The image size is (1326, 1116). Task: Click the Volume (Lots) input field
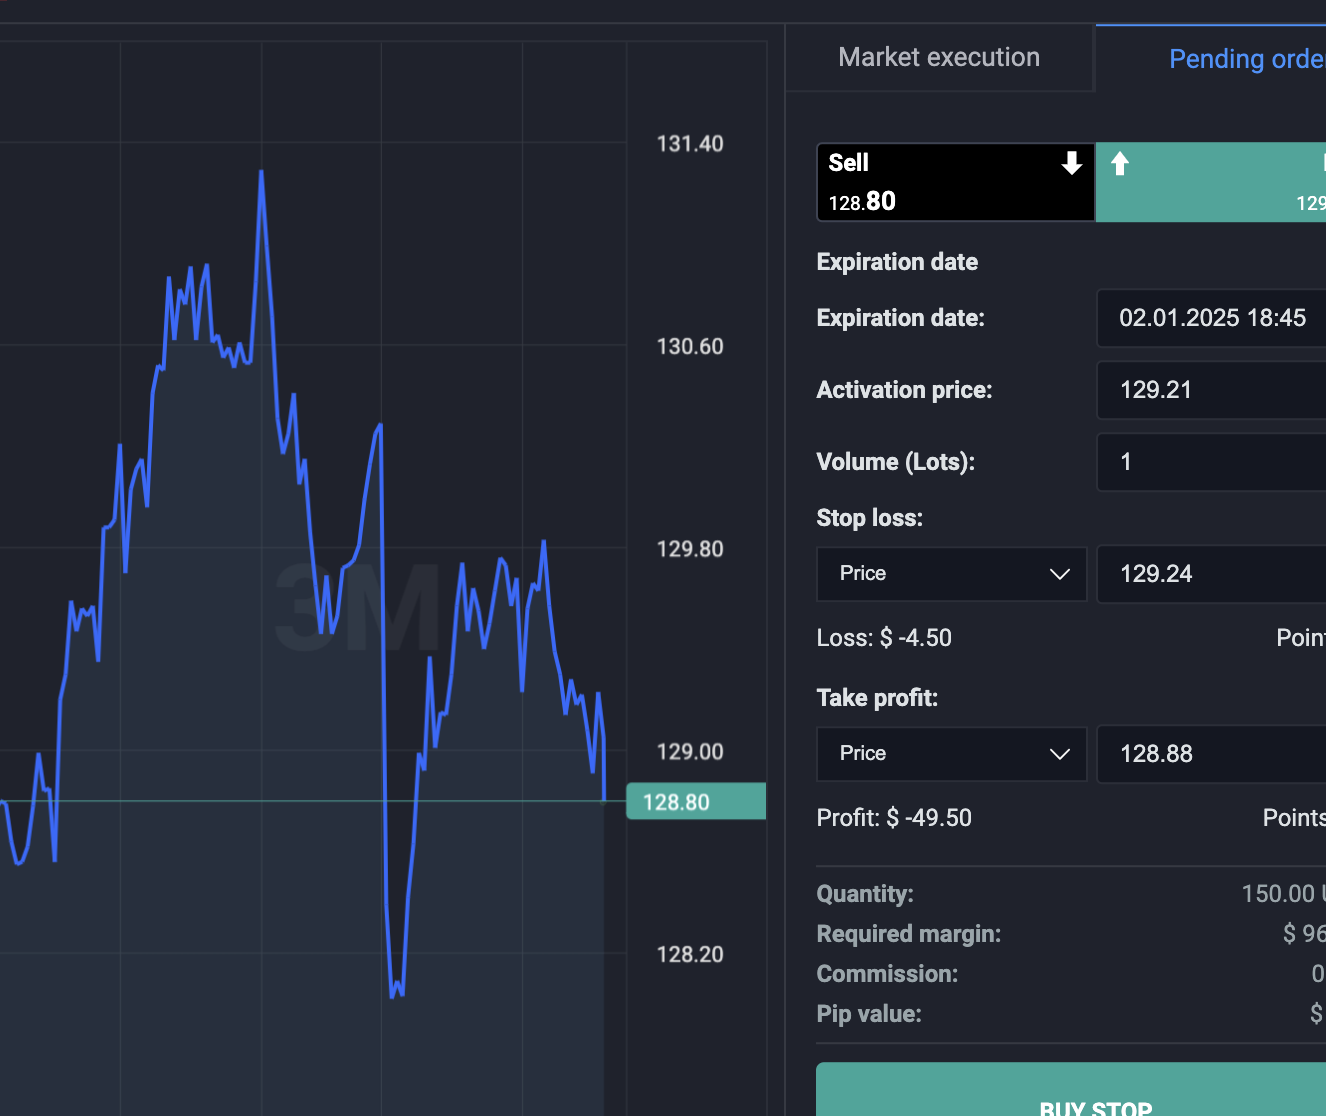(x=1212, y=462)
